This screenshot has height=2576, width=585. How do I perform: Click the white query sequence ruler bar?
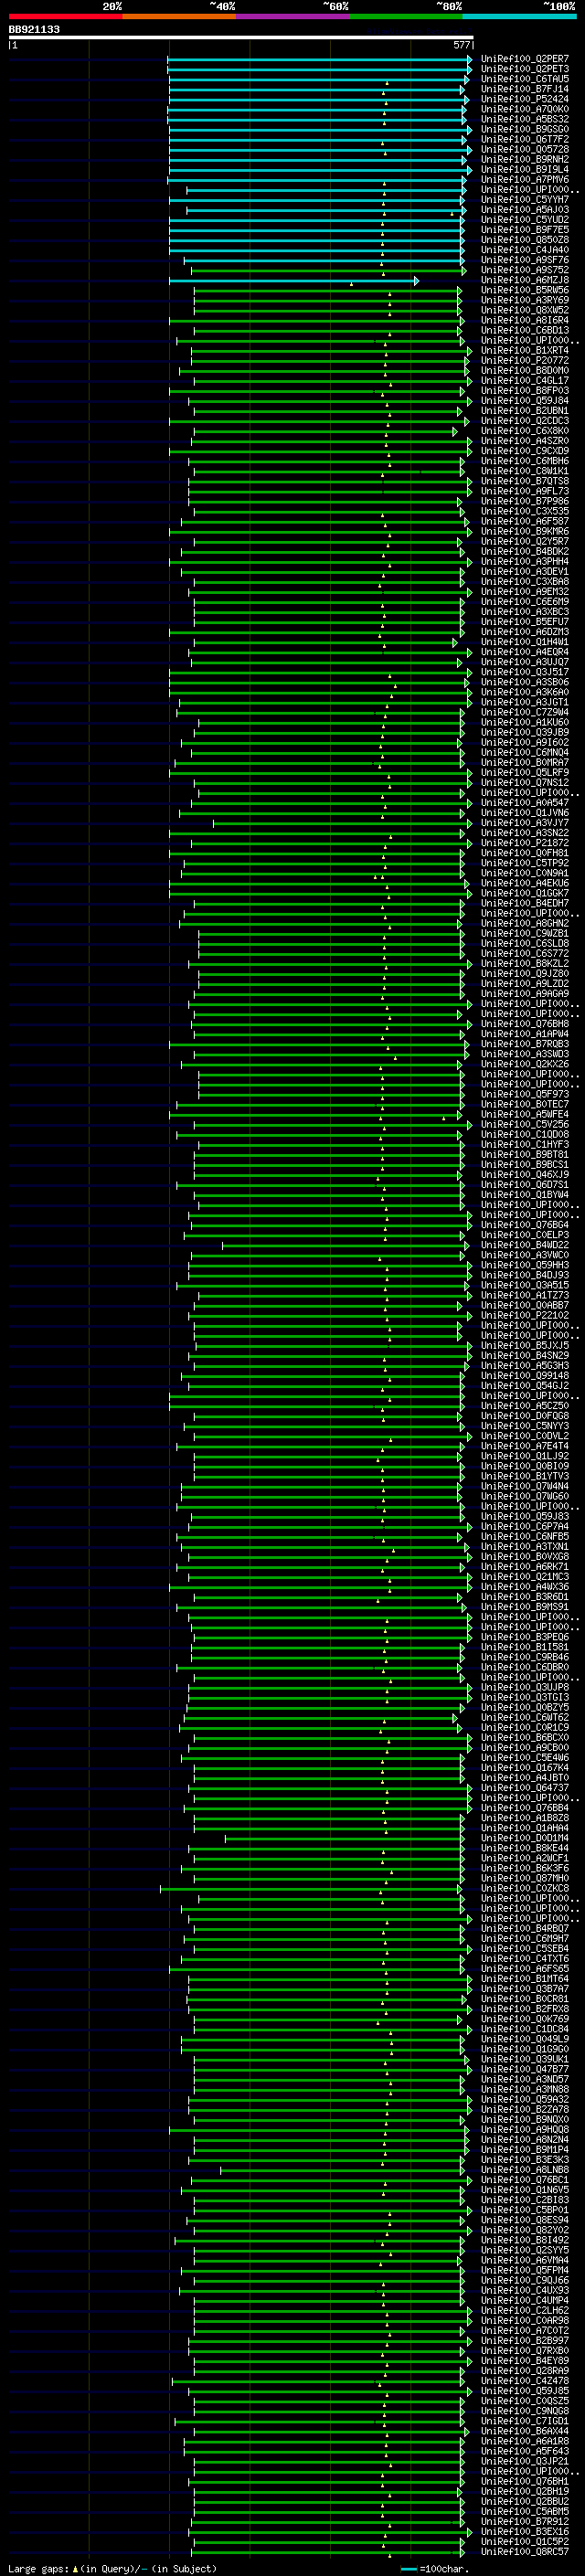pyautogui.click(x=240, y=38)
